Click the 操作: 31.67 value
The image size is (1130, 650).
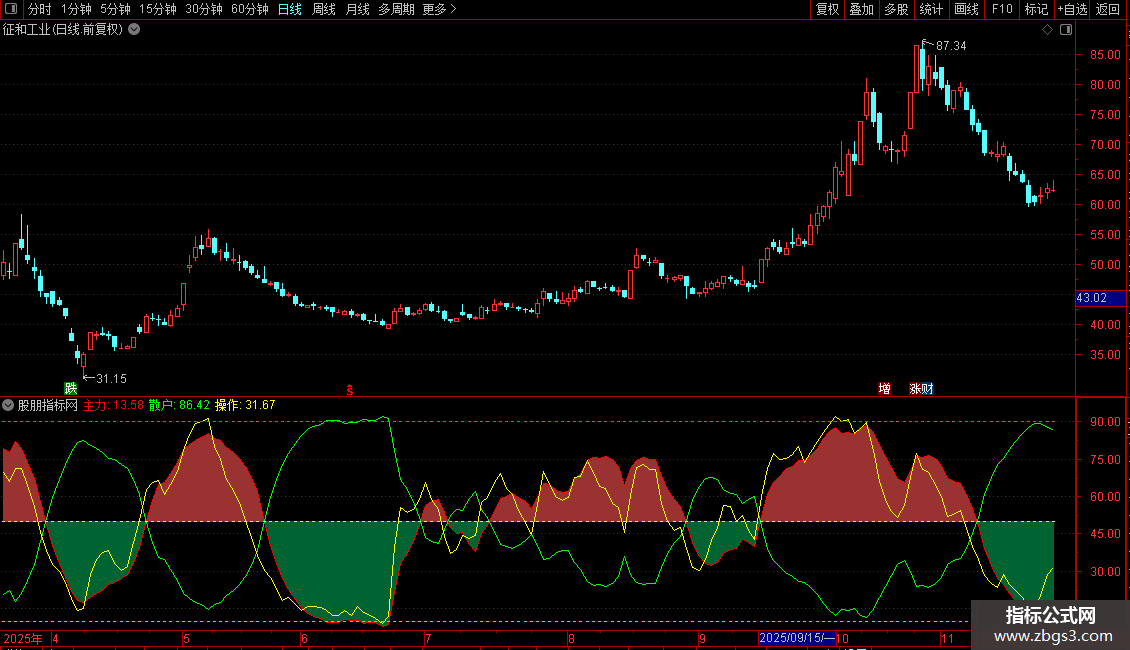245,405
